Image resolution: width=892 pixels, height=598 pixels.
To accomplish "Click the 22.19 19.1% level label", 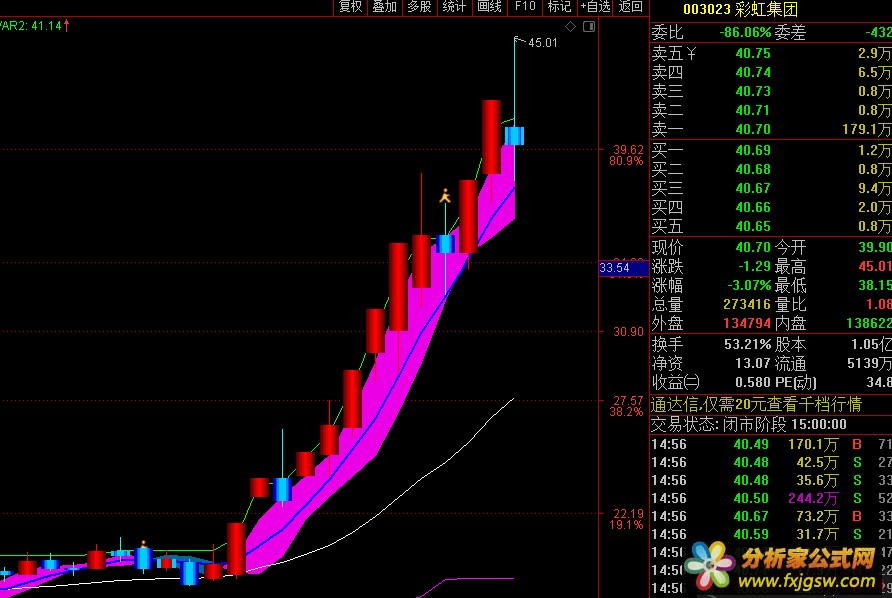I will coord(627,519).
